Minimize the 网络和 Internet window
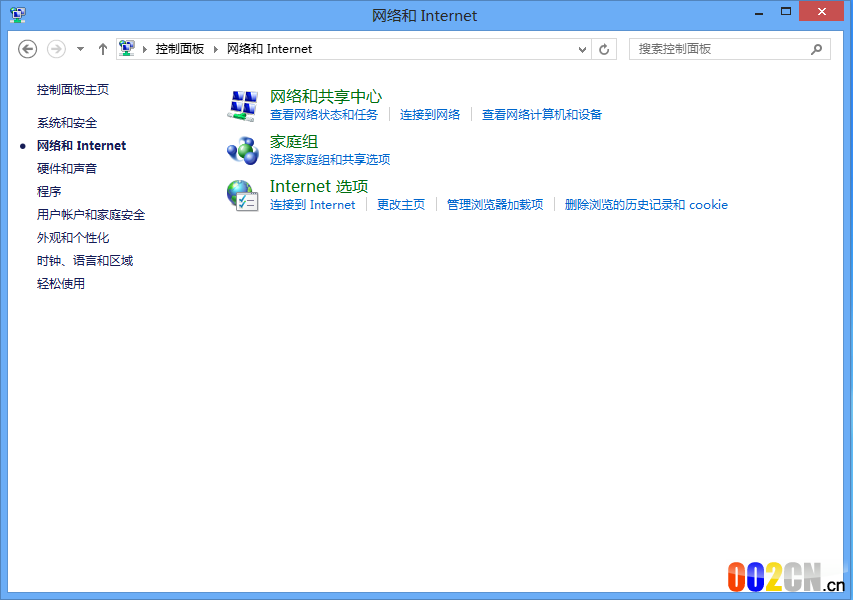The image size is (853, 600). [x=759, y=12]
